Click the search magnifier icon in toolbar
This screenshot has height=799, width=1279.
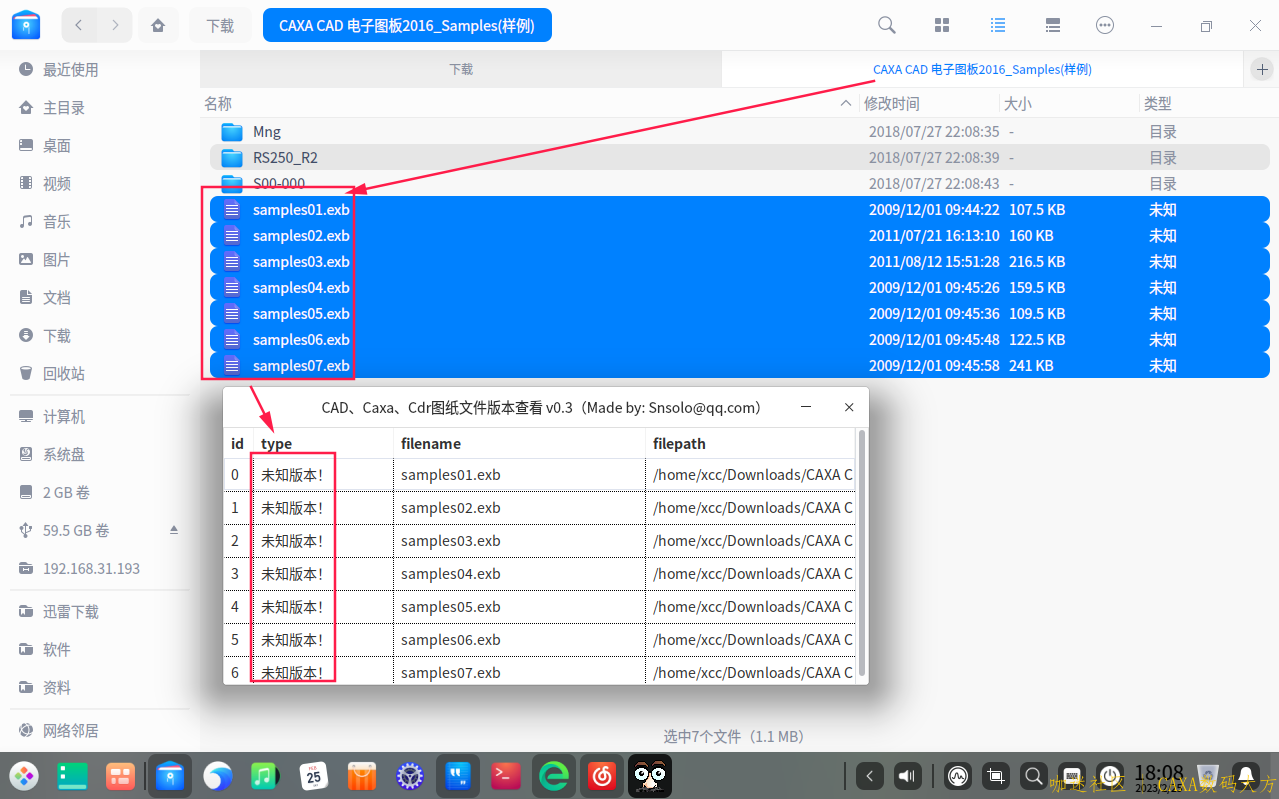886,26
